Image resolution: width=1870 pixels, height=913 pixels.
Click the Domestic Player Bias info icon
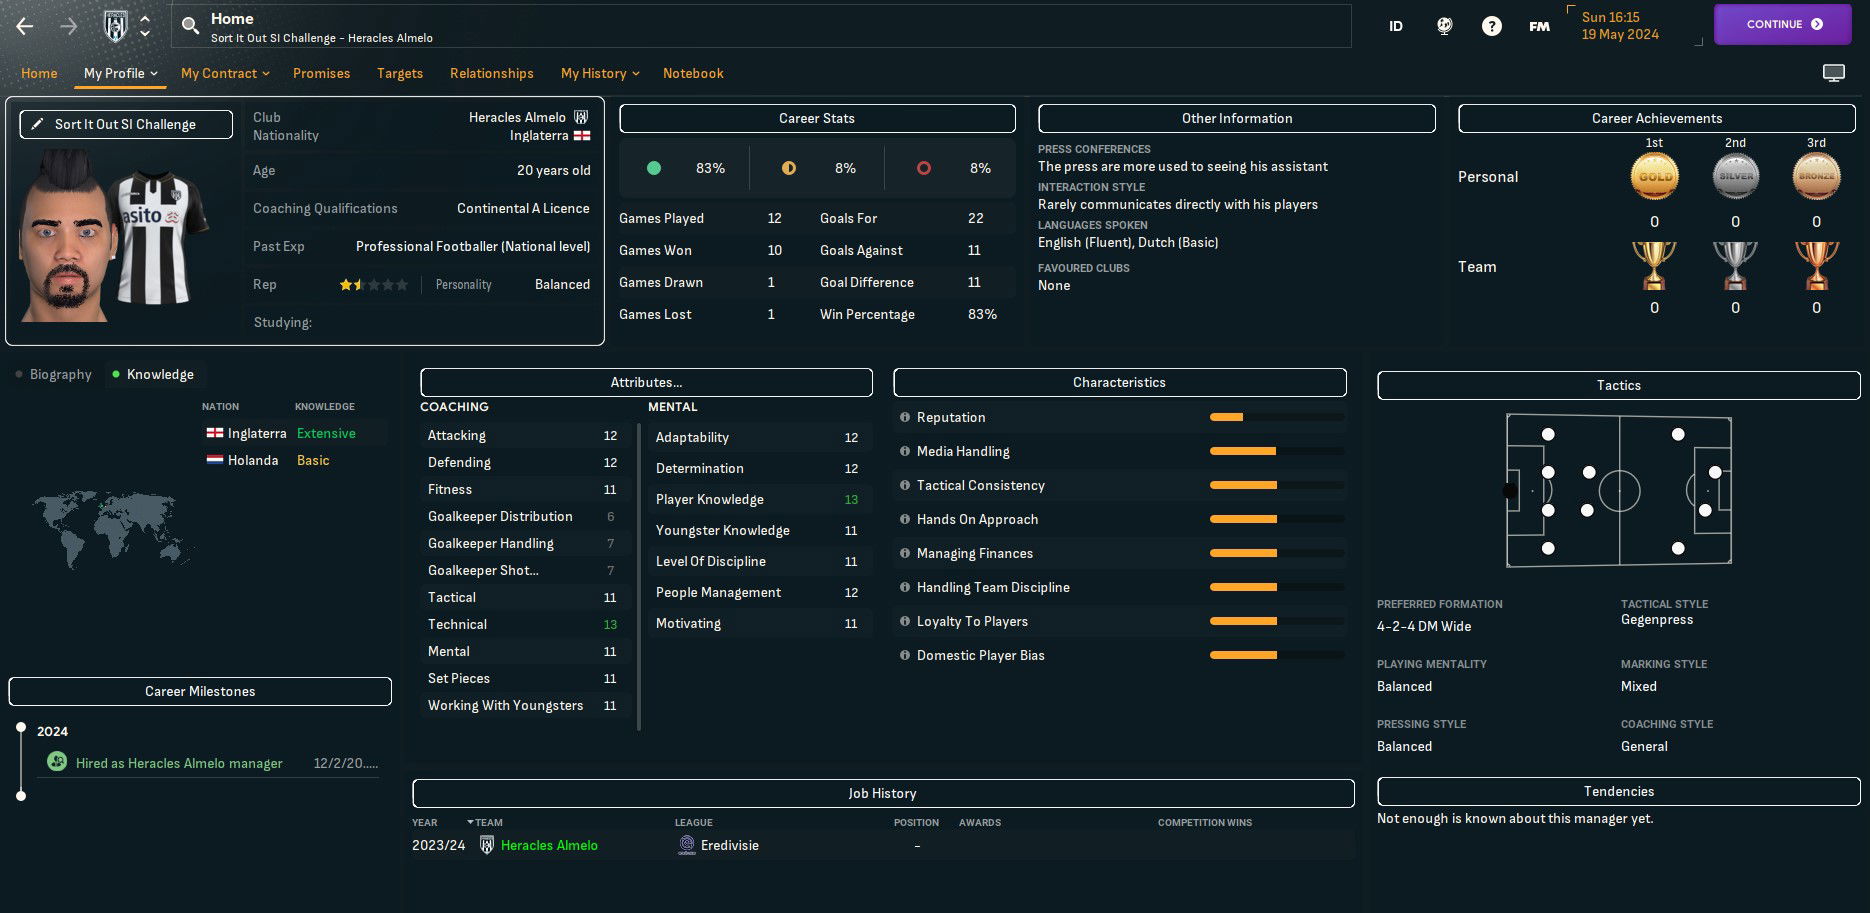tap(905, 655)
